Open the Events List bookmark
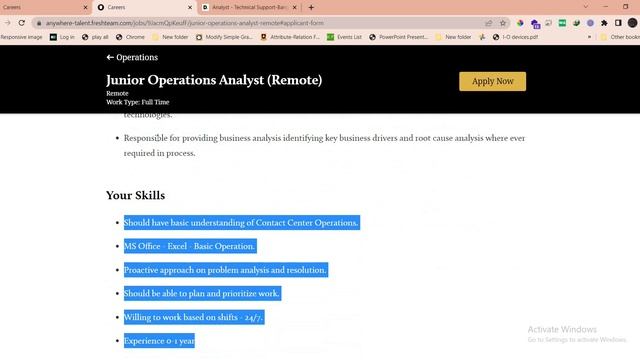640x360 pixels. click(x=344, y=37)
